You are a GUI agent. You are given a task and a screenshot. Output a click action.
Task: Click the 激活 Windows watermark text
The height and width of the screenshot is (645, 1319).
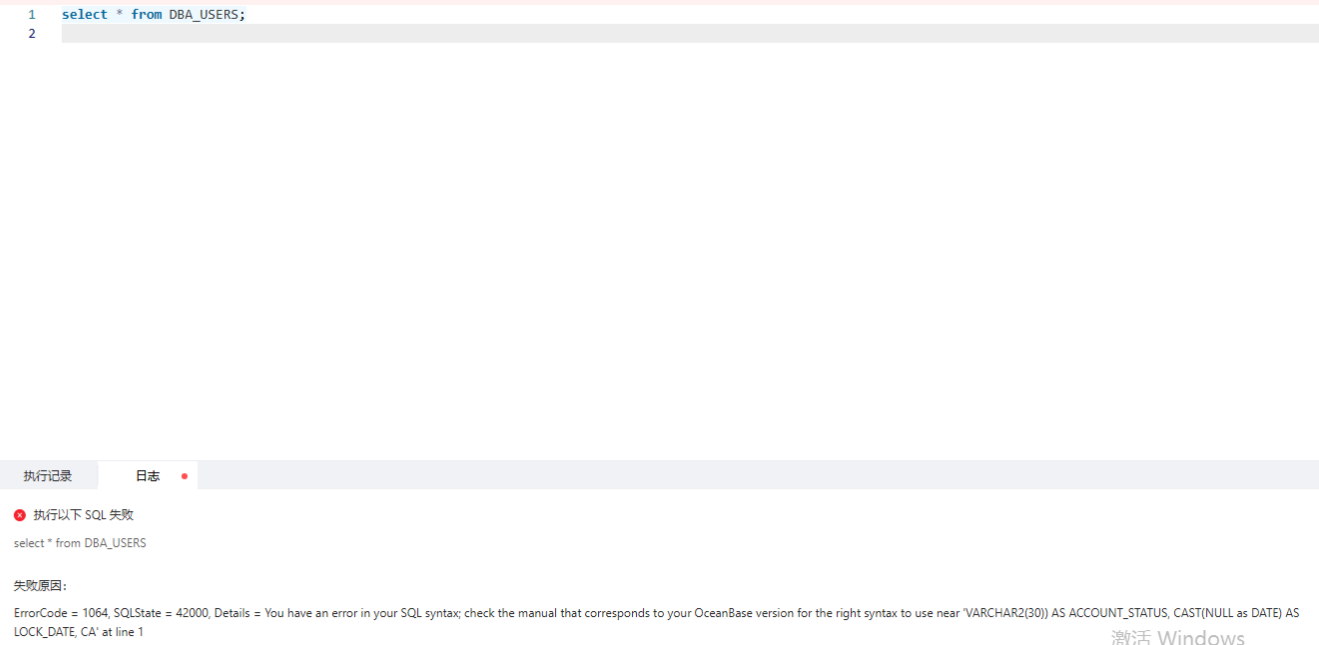point(1178,637)
